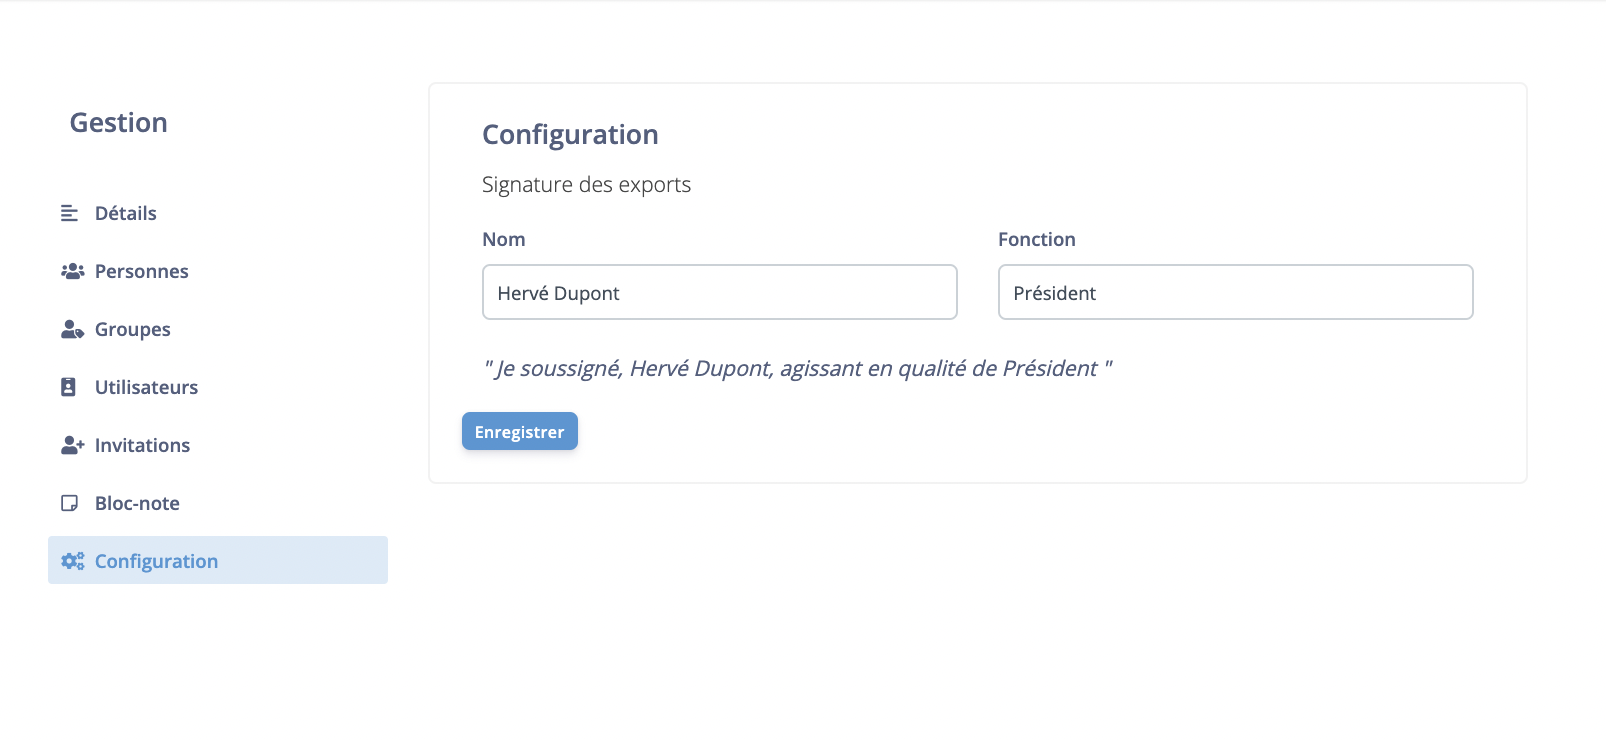
Task: Open the Invitations section
Action: (x=142, y=445)
